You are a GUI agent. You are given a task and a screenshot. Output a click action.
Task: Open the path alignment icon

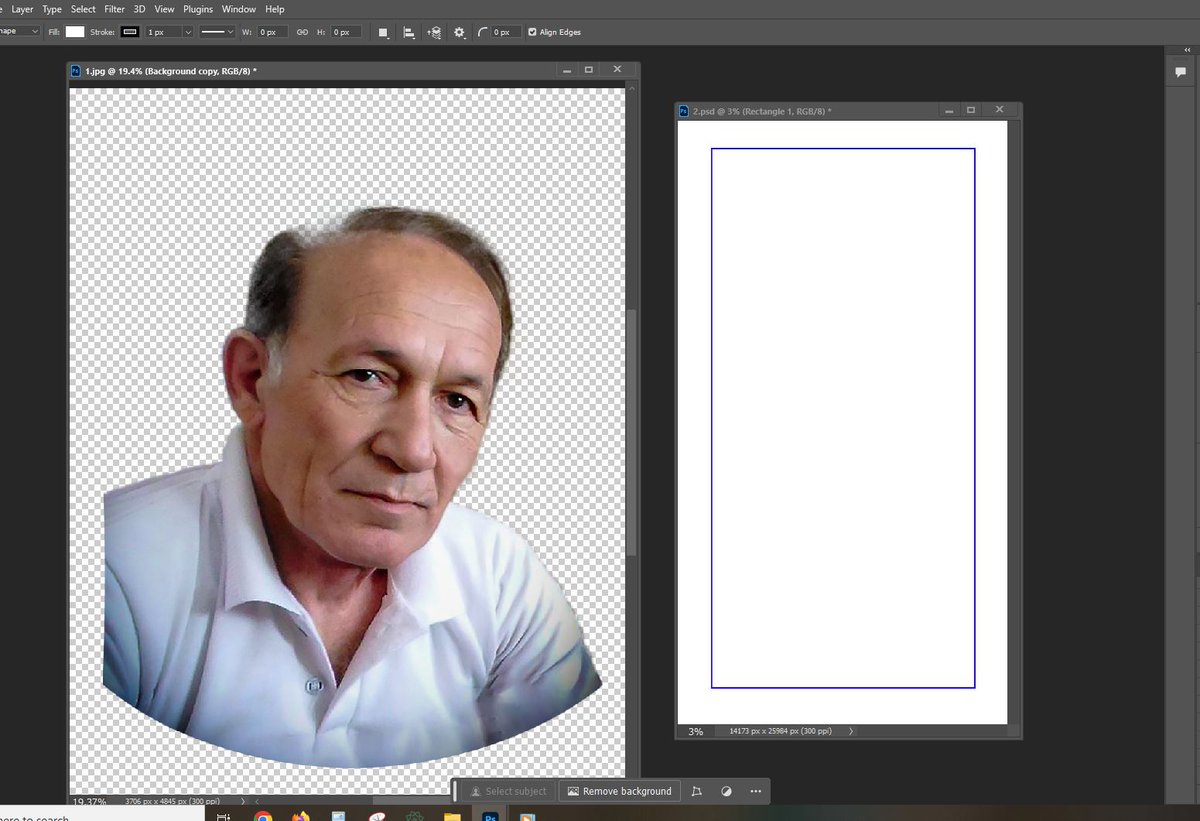(x=409, y=32)
